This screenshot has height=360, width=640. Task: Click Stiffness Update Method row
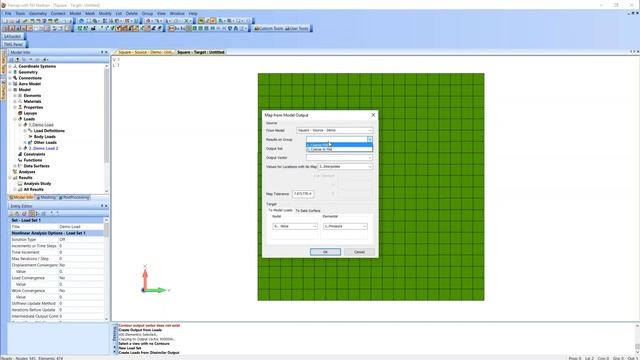[x=57, y=304]
